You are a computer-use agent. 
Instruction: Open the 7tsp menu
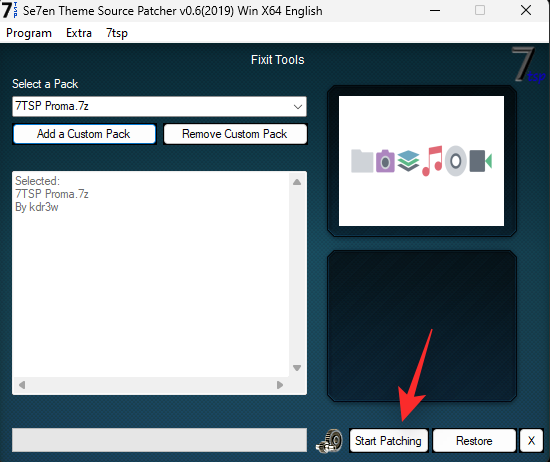(117, 33)
